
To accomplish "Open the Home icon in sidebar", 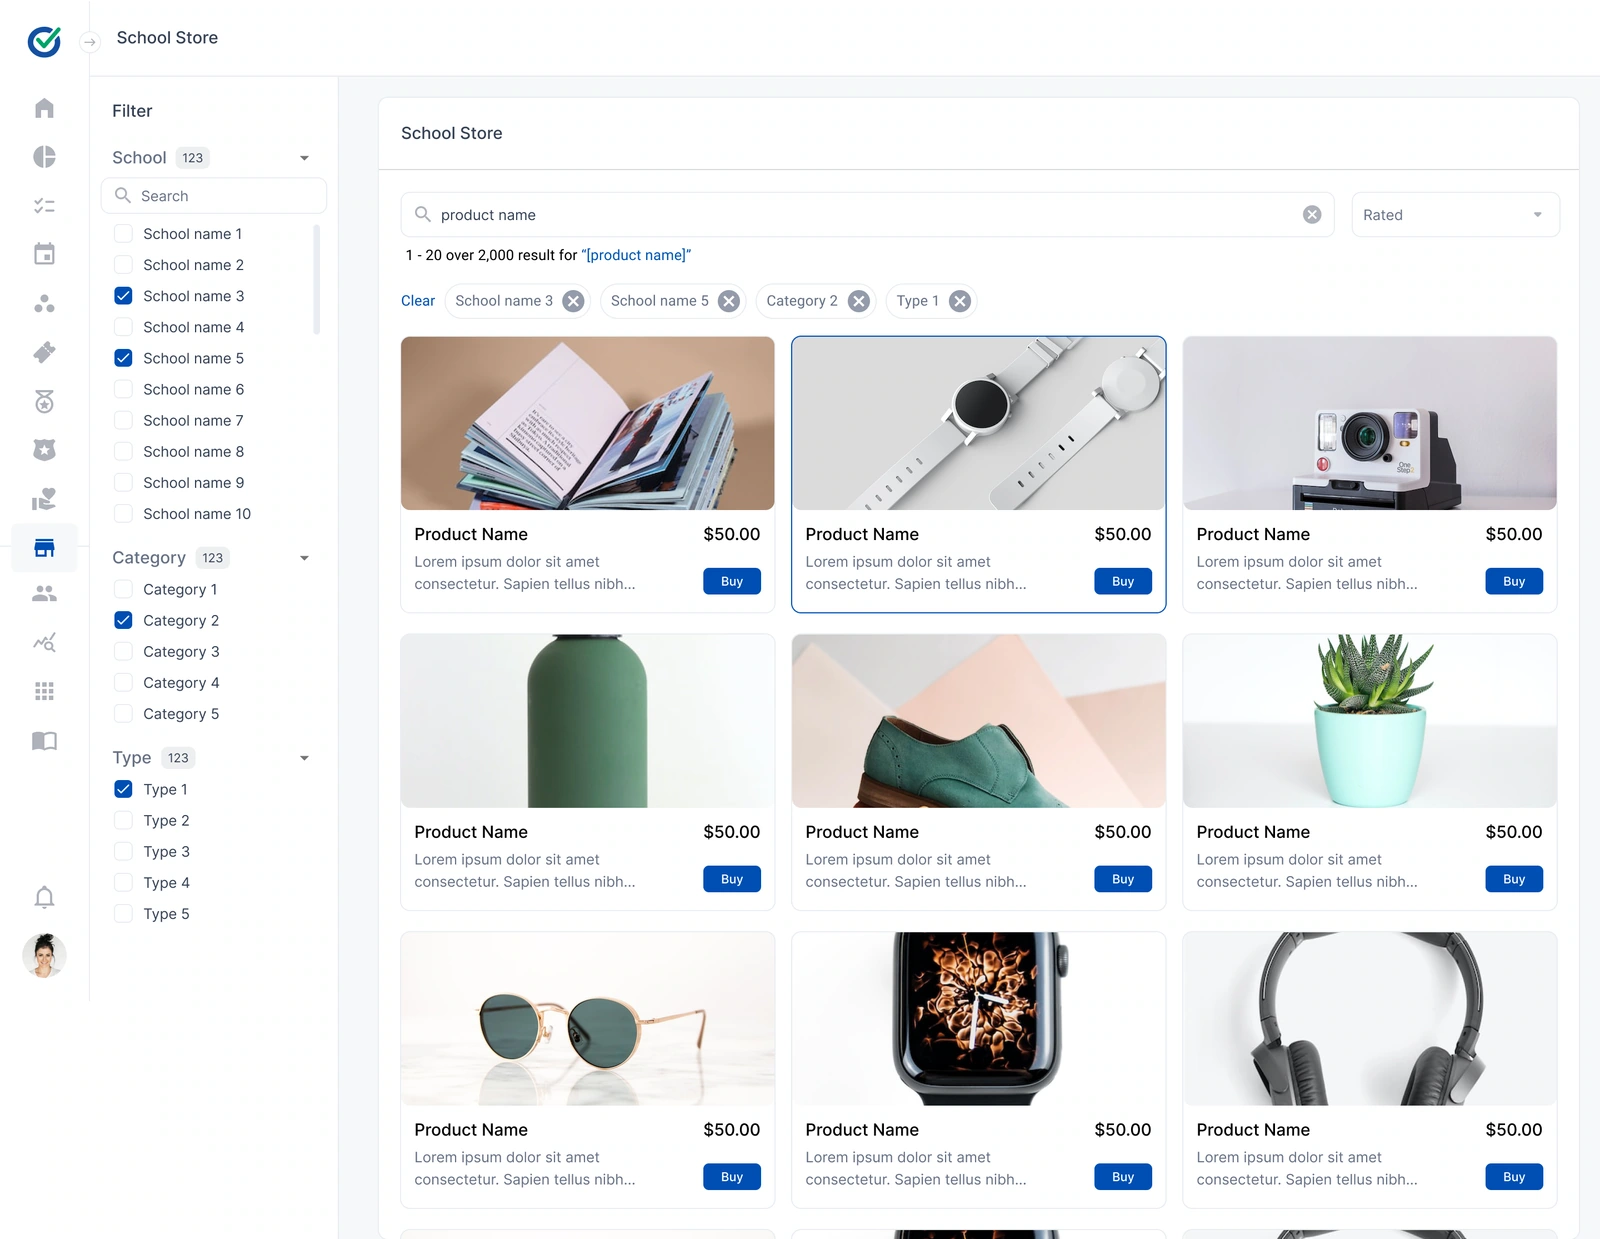I will (x=44, y=108).
